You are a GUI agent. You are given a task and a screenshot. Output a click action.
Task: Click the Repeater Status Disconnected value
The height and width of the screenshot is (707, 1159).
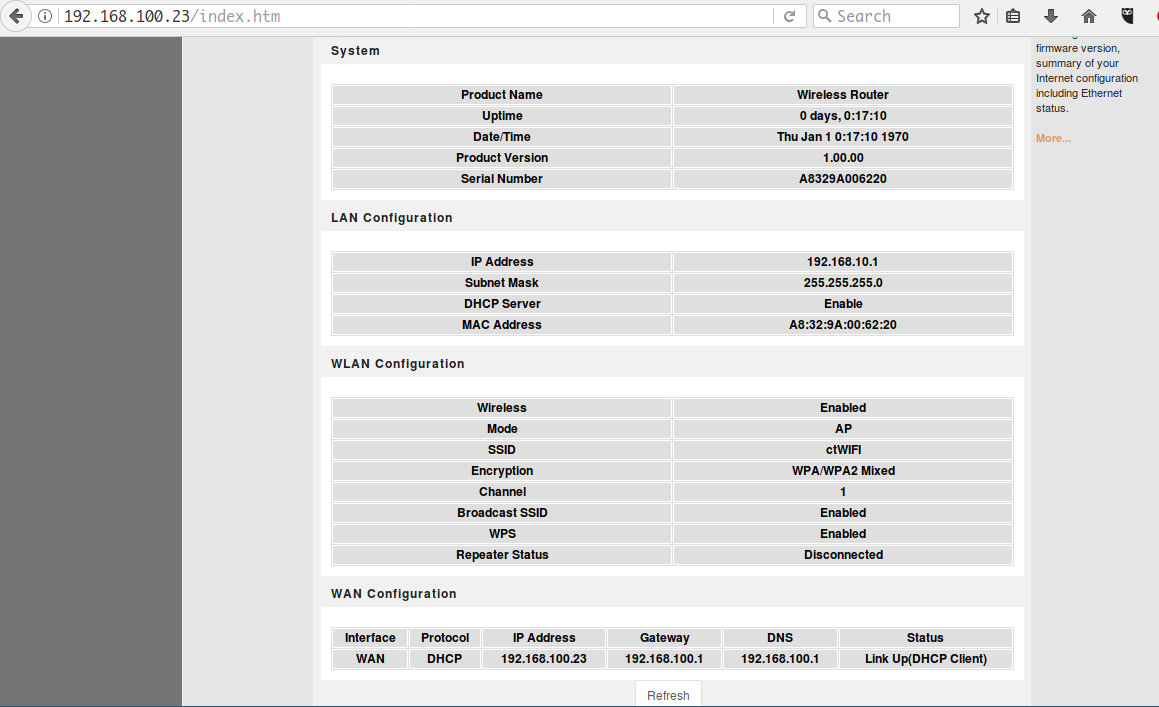tap(842, 555)
